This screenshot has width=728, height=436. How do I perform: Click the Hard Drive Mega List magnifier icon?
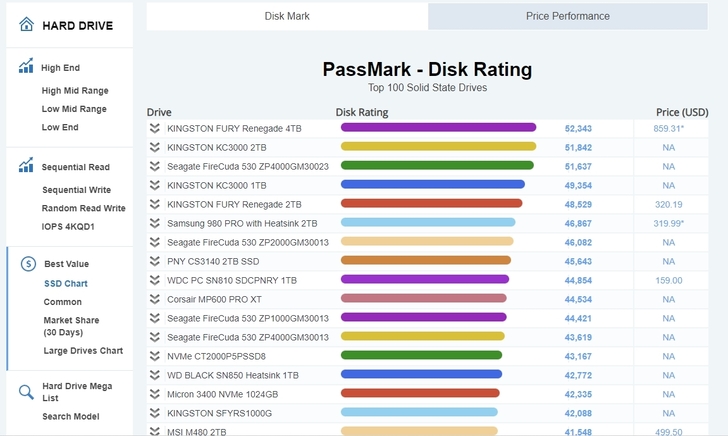tap(26, 391)
